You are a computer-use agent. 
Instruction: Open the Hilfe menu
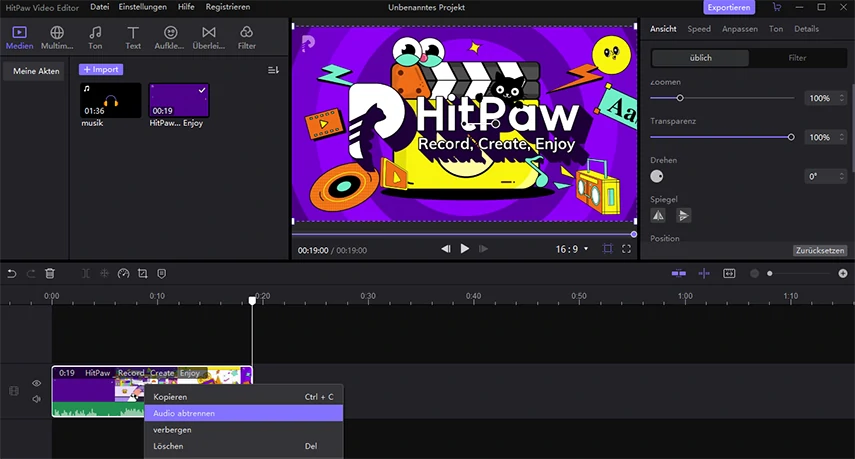point(186,7)
